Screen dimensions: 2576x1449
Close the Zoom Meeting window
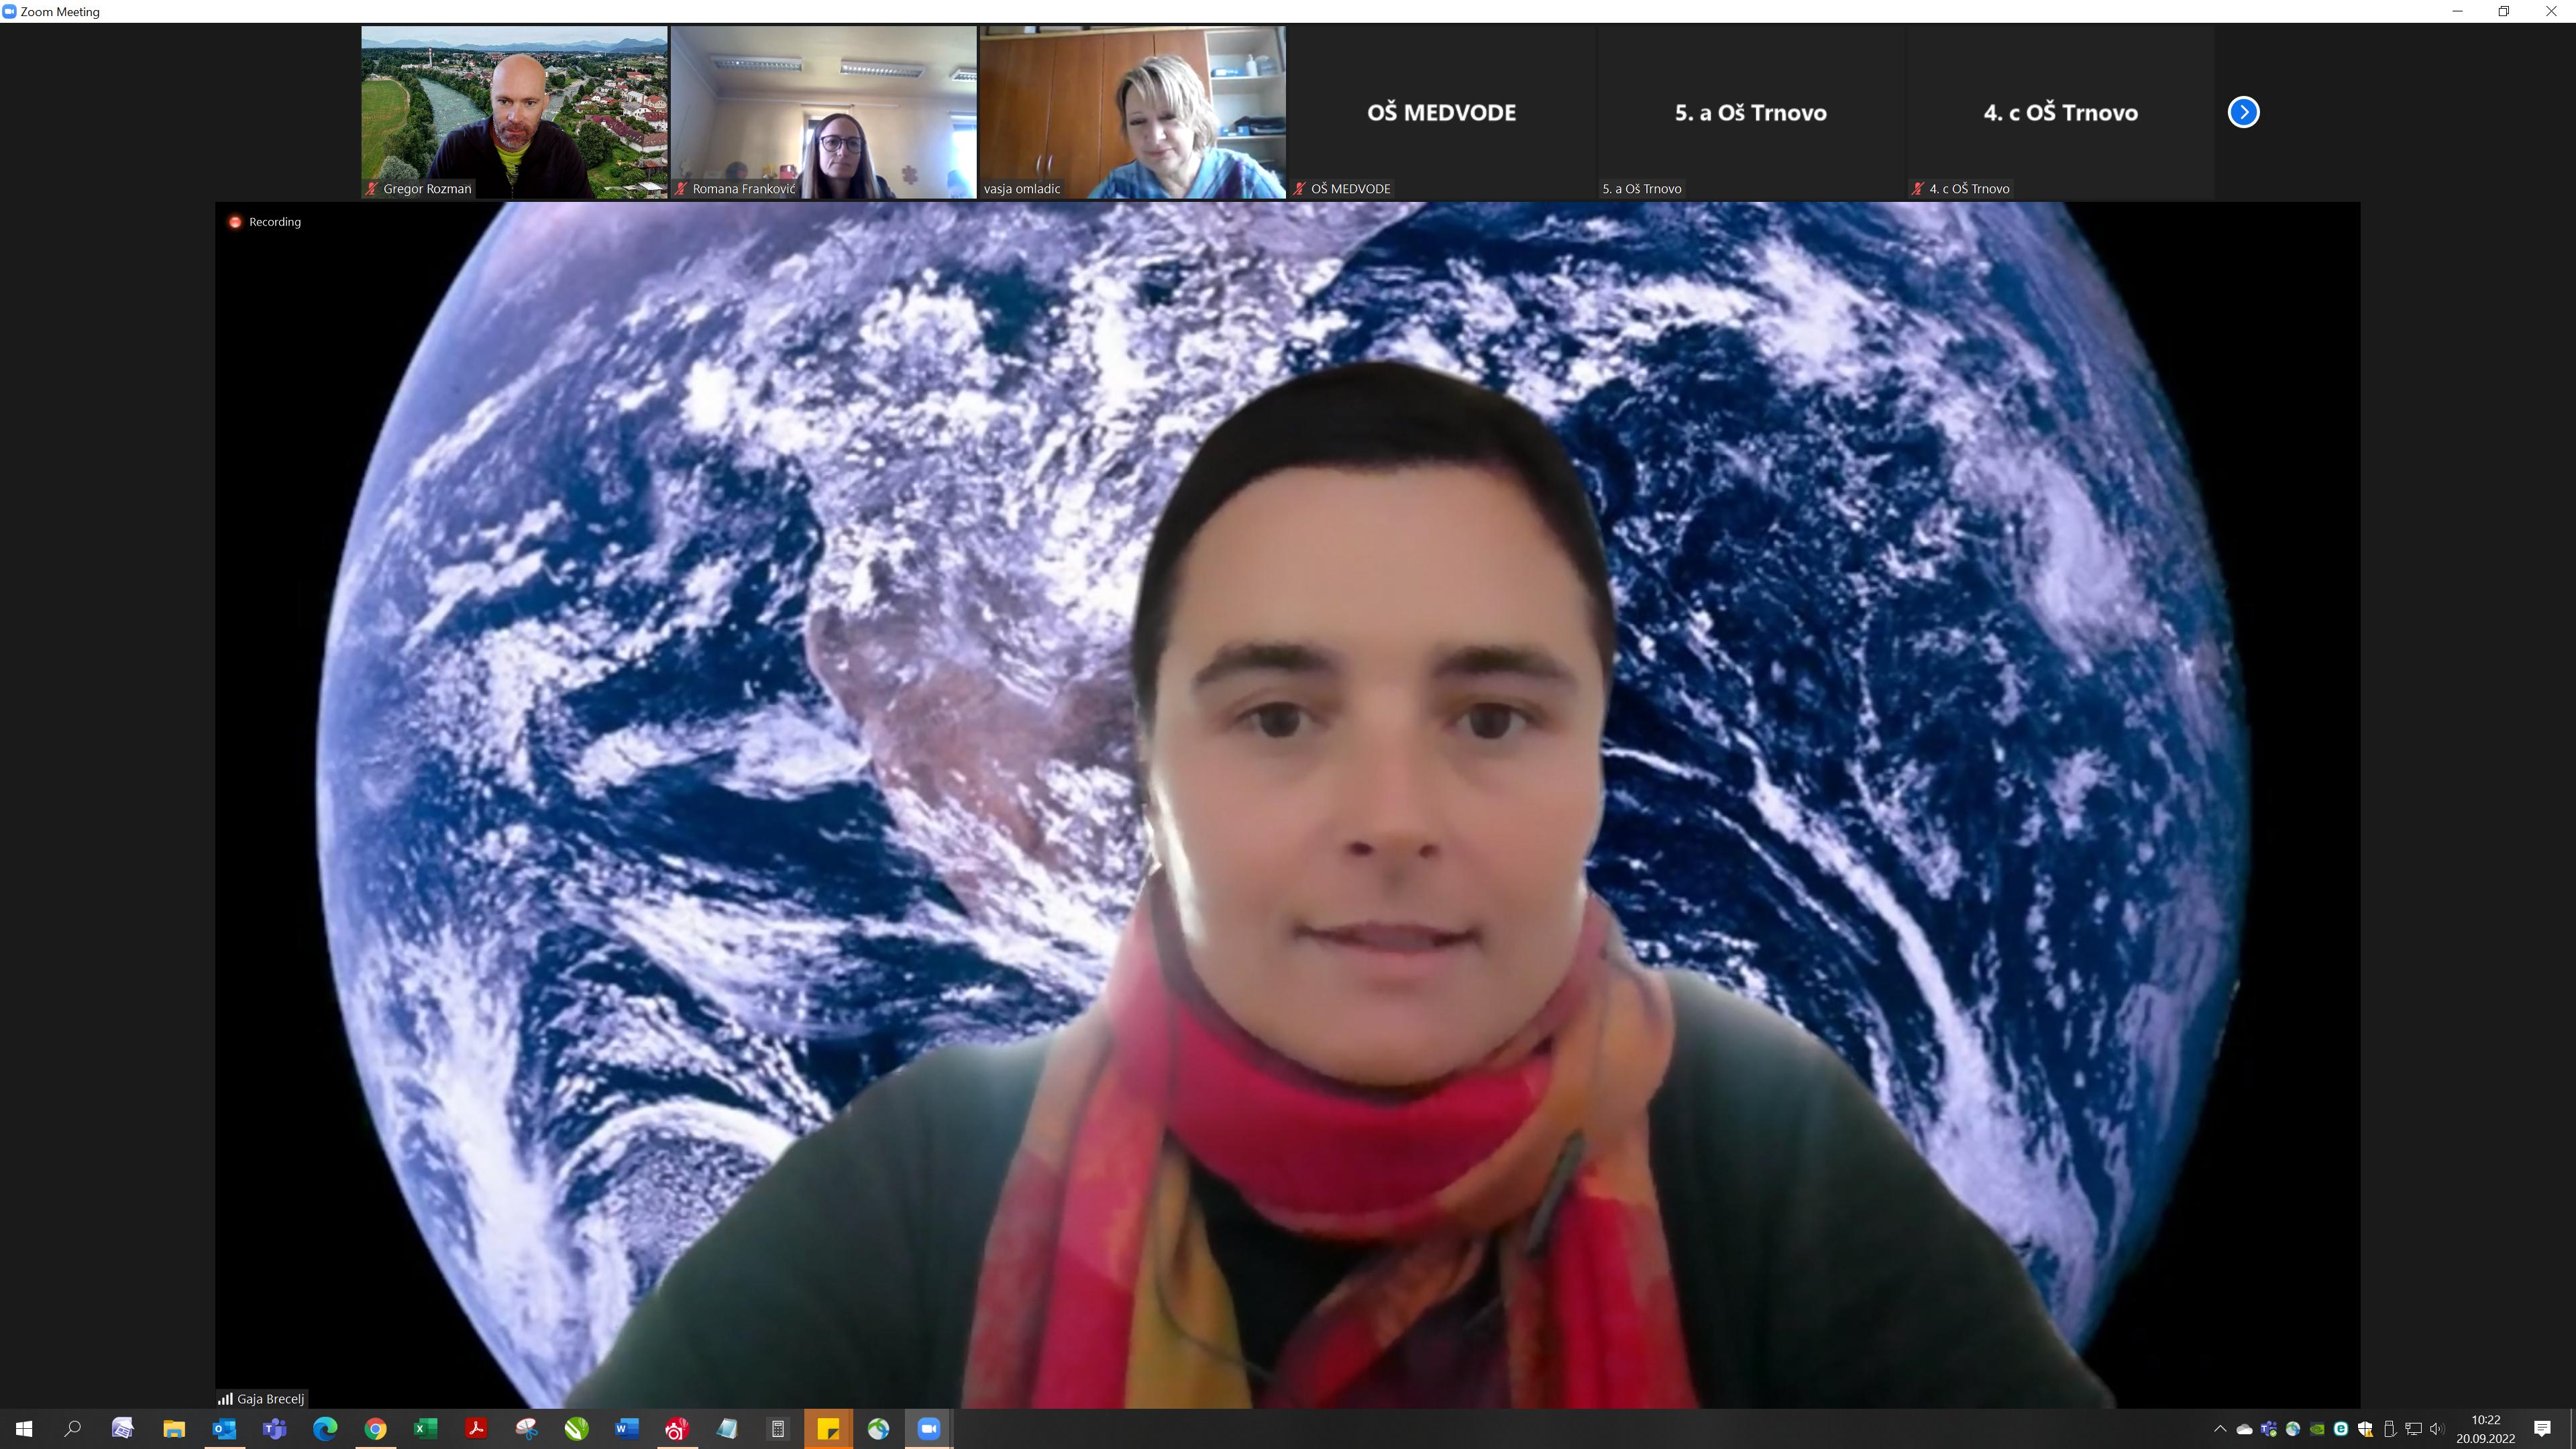click(2551, 12)
